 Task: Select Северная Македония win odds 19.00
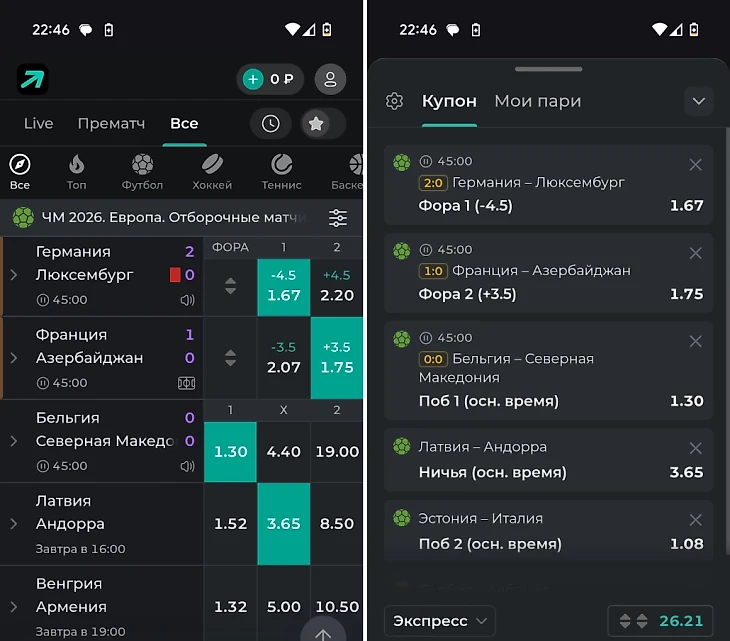[337, 452]
